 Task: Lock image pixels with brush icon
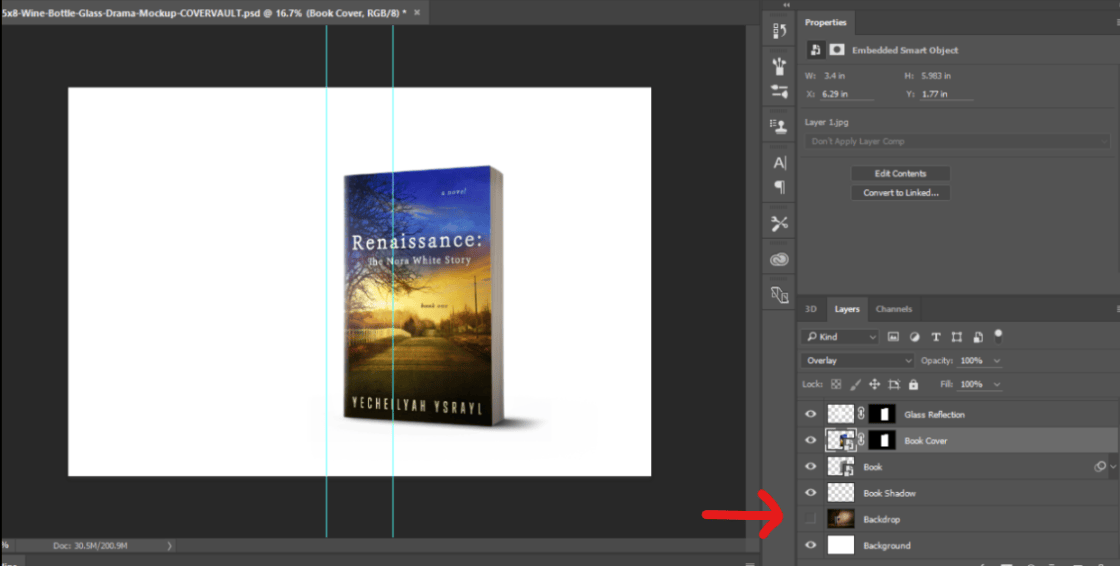coord(856,384)
